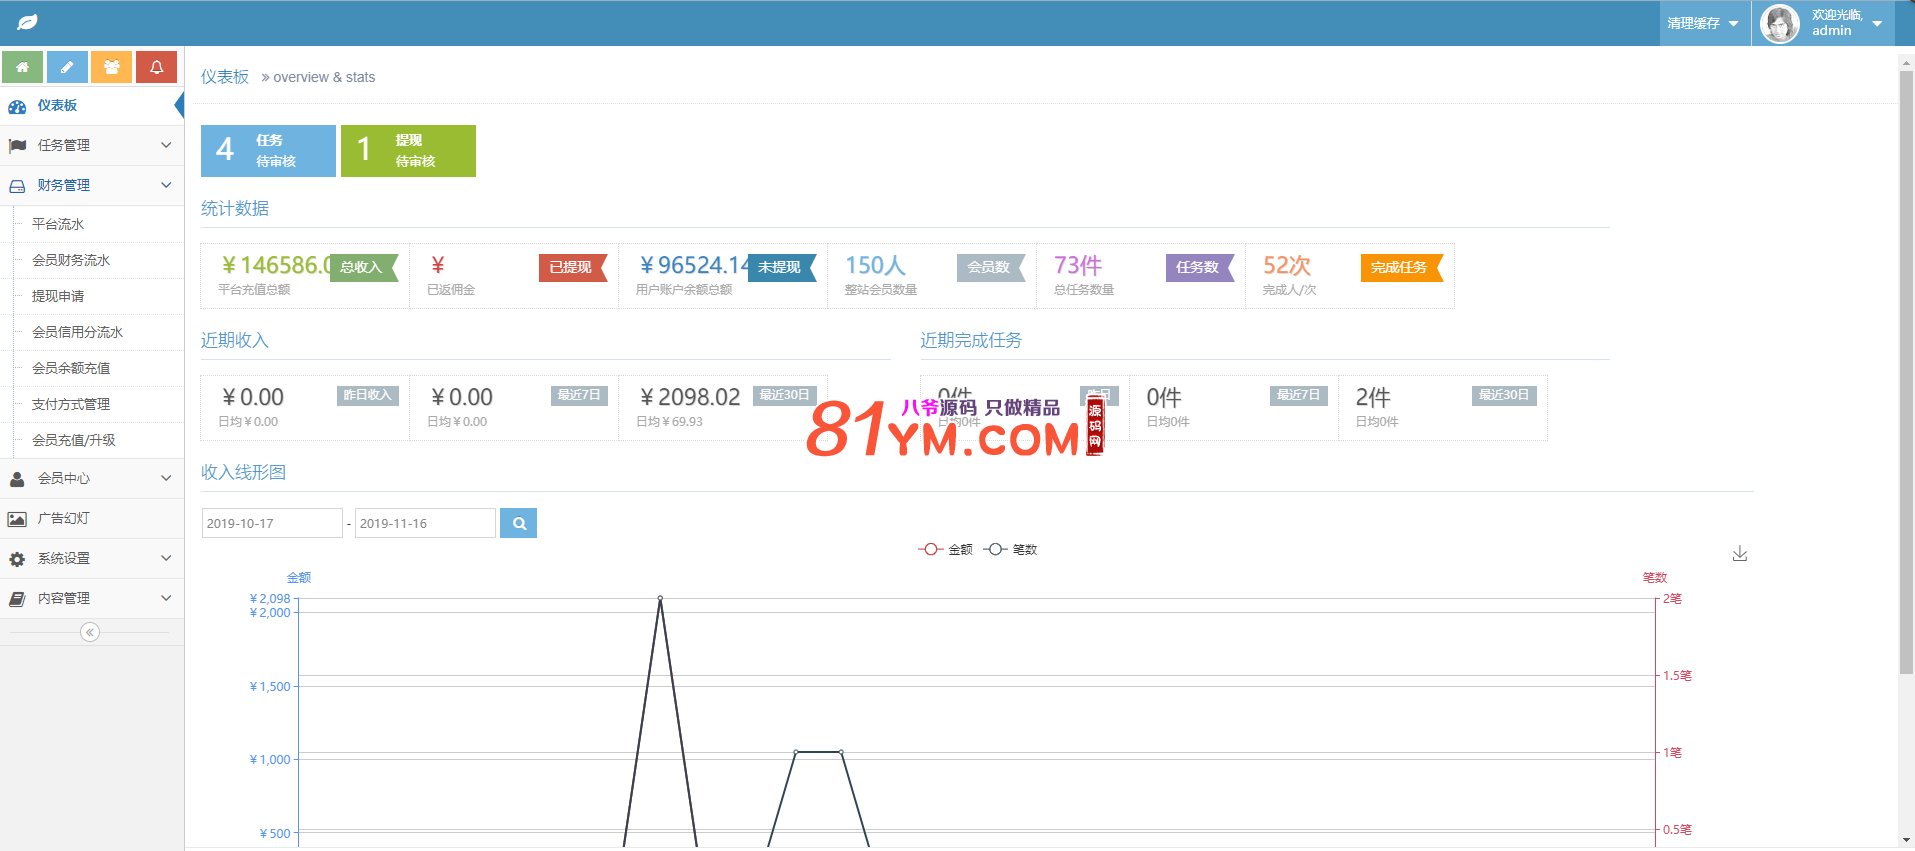
Task: Click the 150人 member count value
Action: [875, 265]
